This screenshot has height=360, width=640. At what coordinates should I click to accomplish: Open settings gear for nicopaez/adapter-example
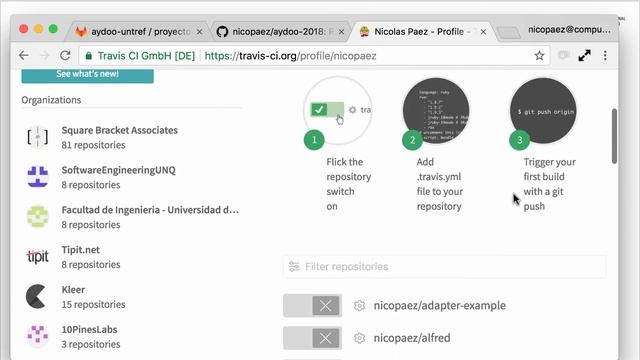pyautogui.click(x=359, y=305)
